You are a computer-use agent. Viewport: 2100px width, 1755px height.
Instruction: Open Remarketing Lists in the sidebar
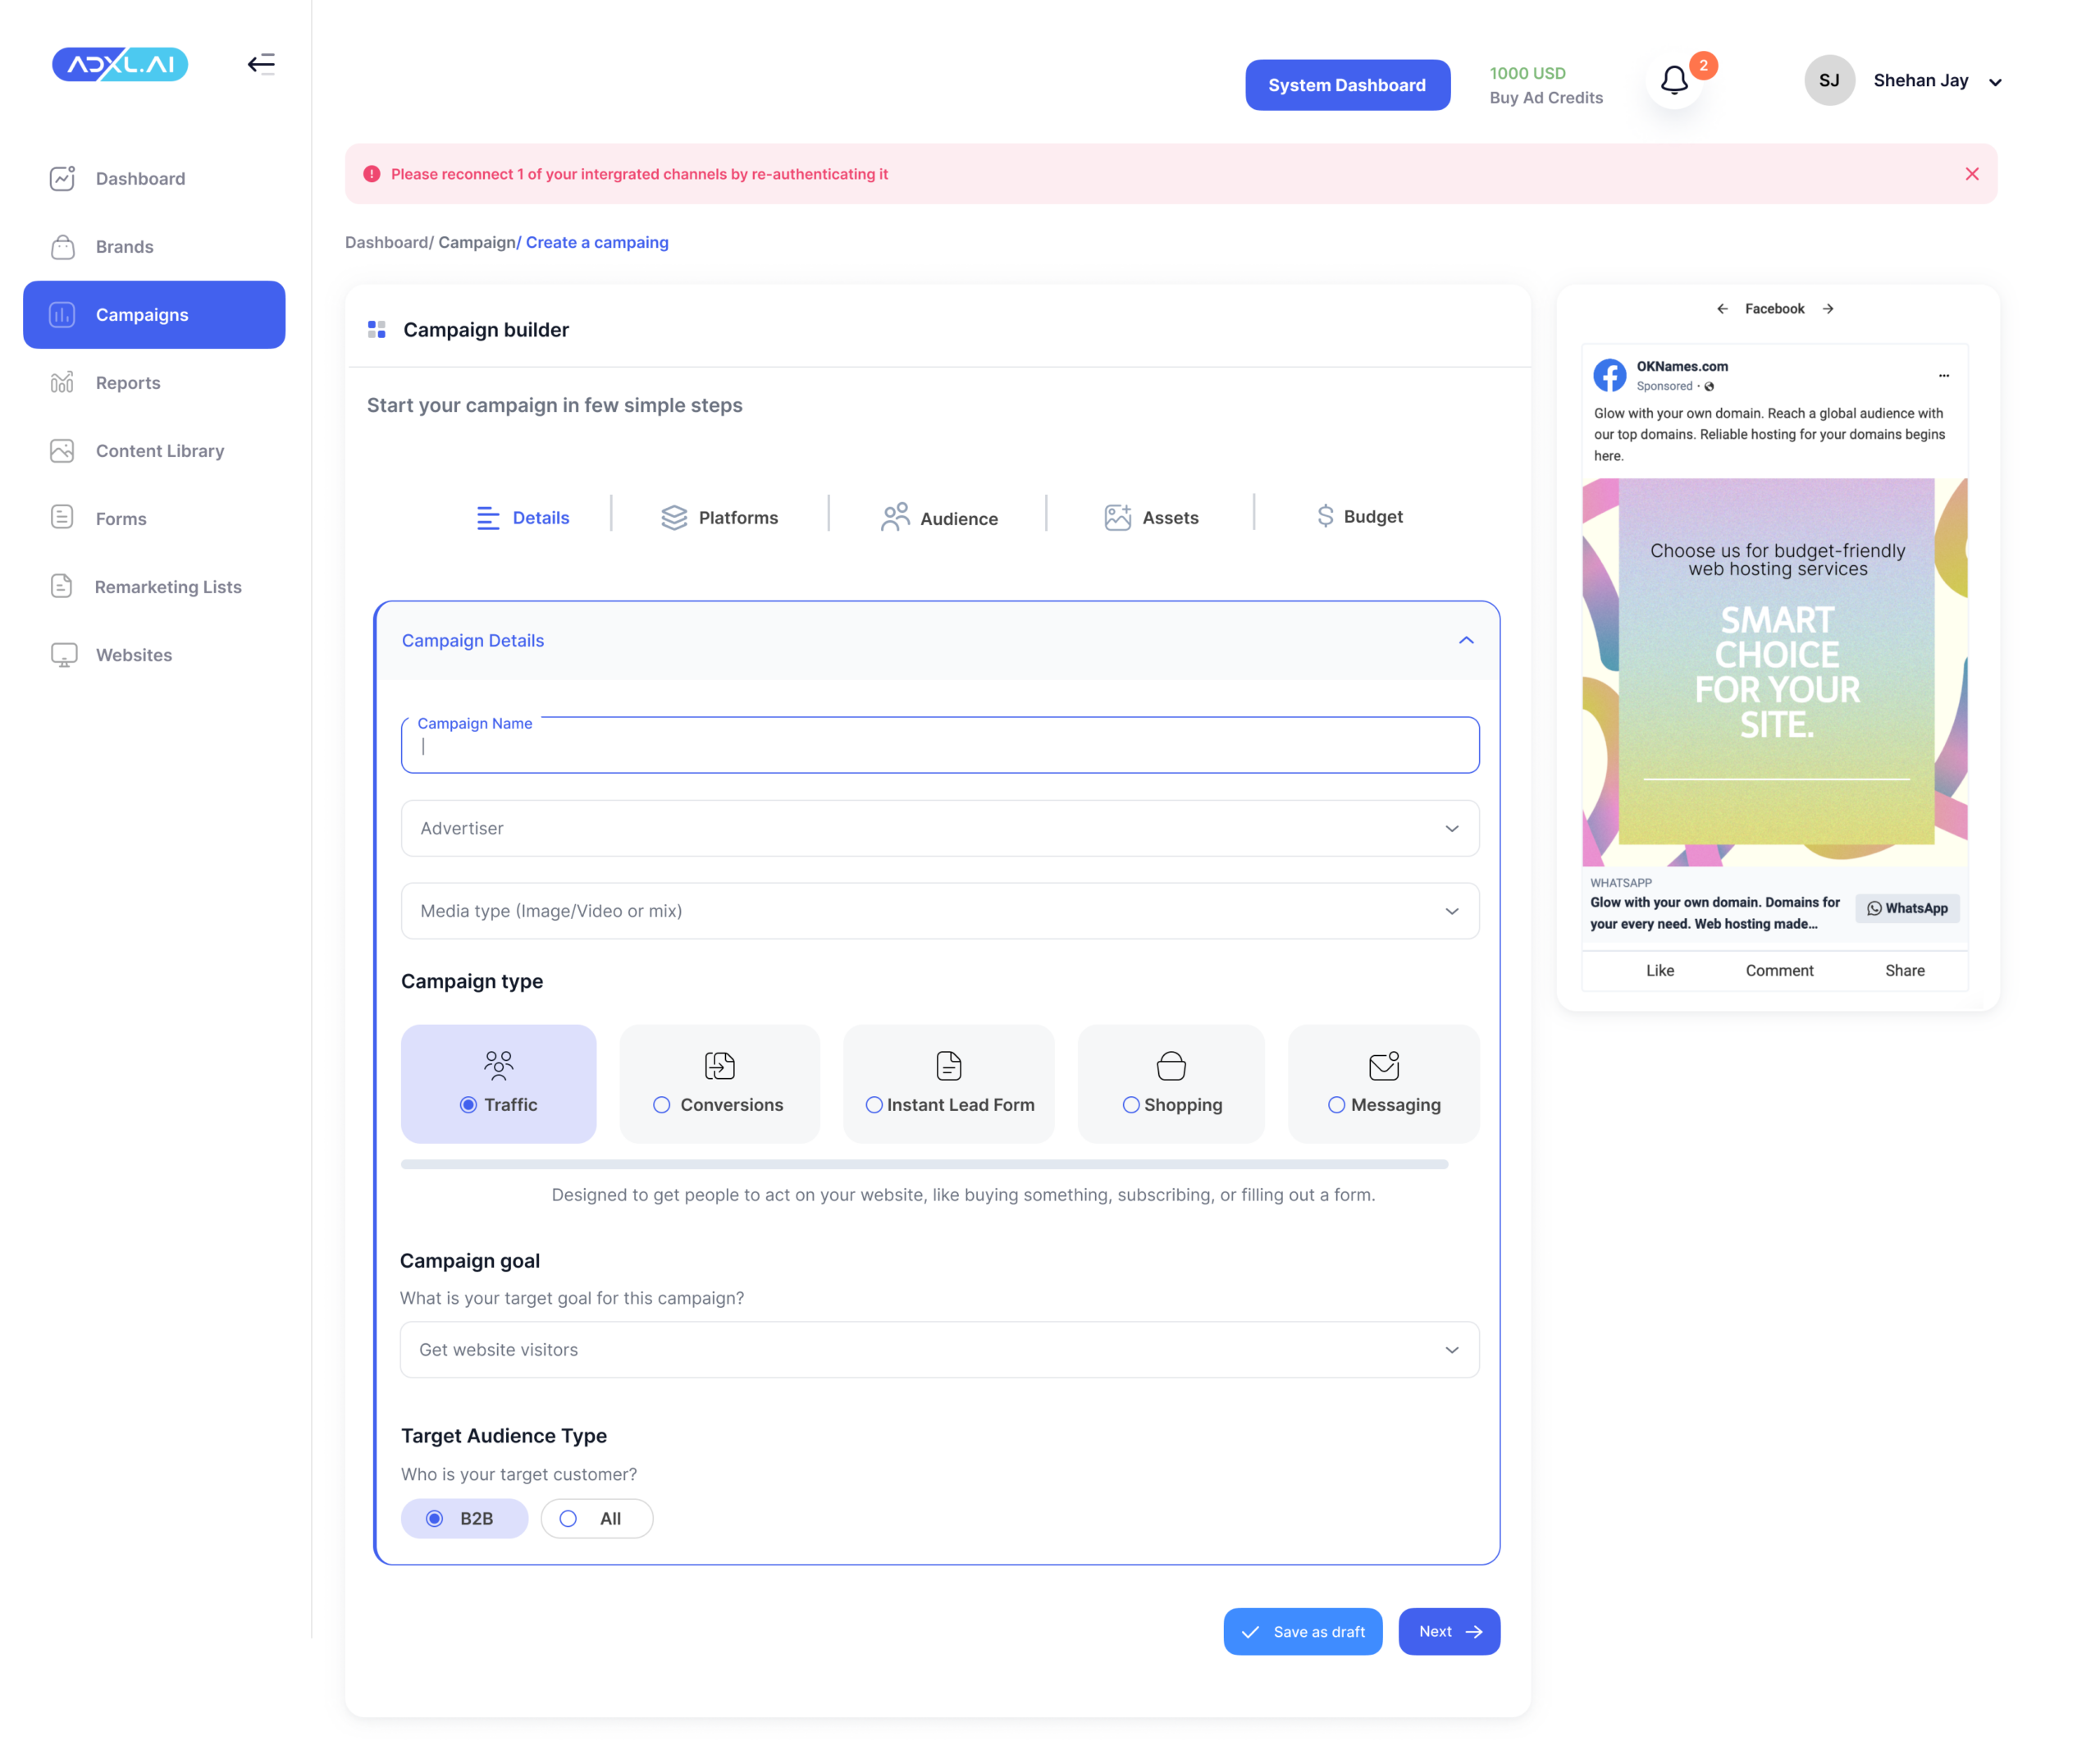pyautogui.click(x=168, y=587)
